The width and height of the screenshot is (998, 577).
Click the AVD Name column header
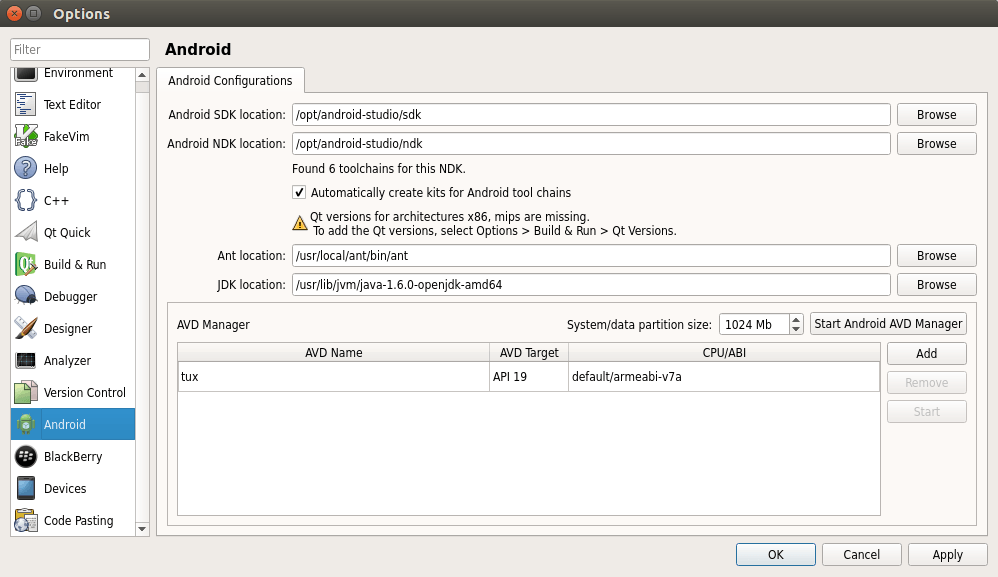(333, 352)
